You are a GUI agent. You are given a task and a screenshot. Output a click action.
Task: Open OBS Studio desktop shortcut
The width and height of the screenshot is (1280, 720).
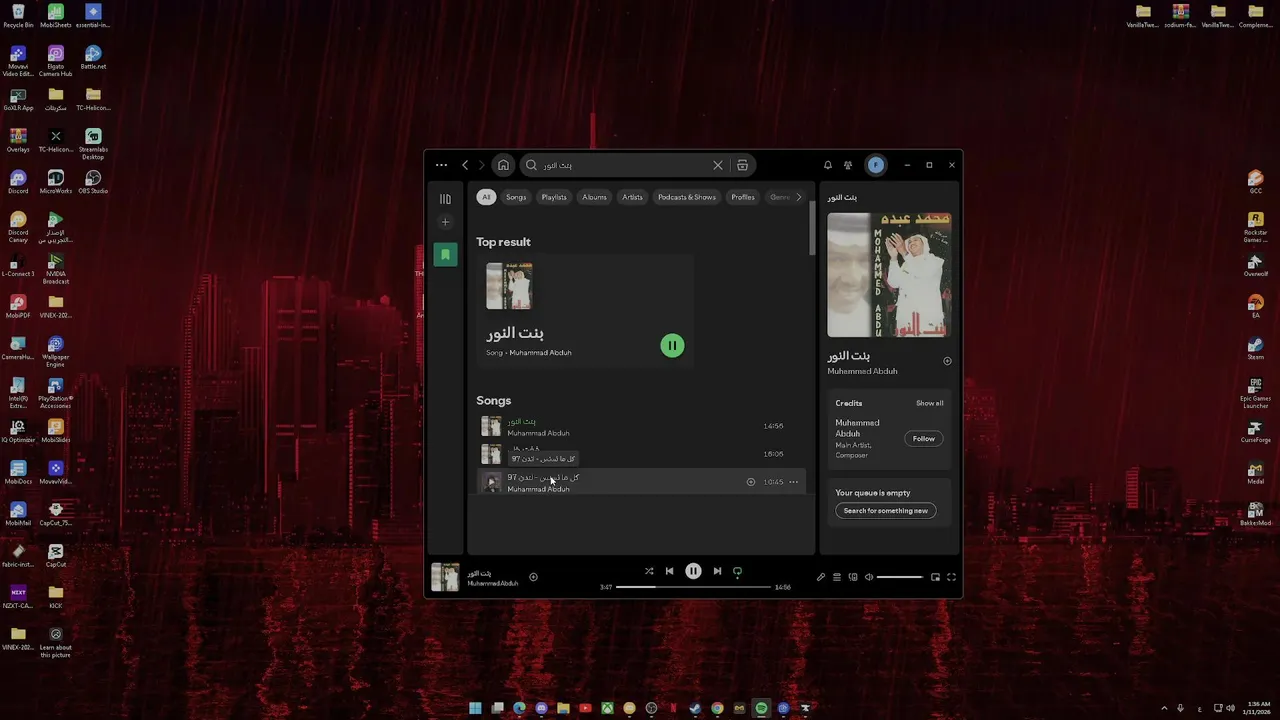click(x=93, y=181)
